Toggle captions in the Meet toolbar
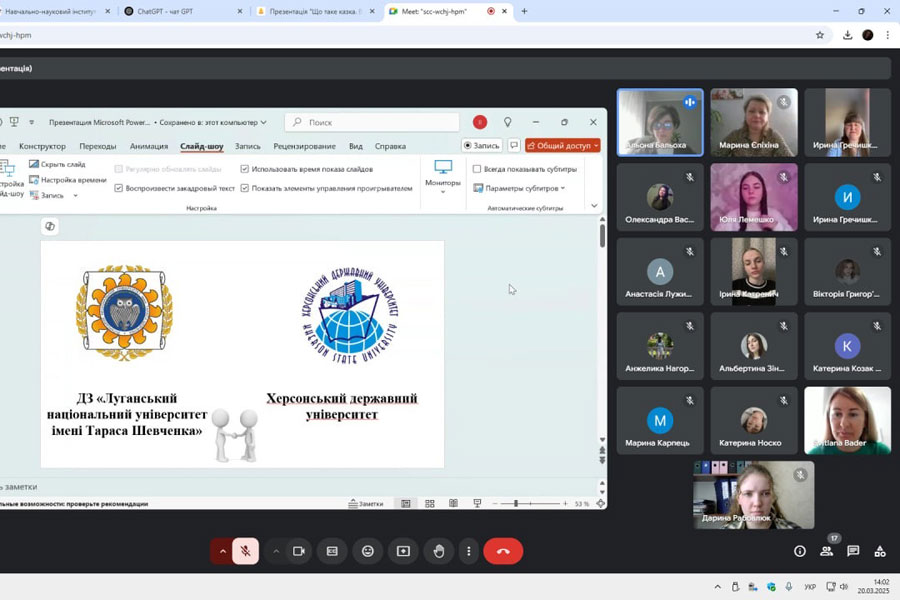 click(x=332, y=551)
